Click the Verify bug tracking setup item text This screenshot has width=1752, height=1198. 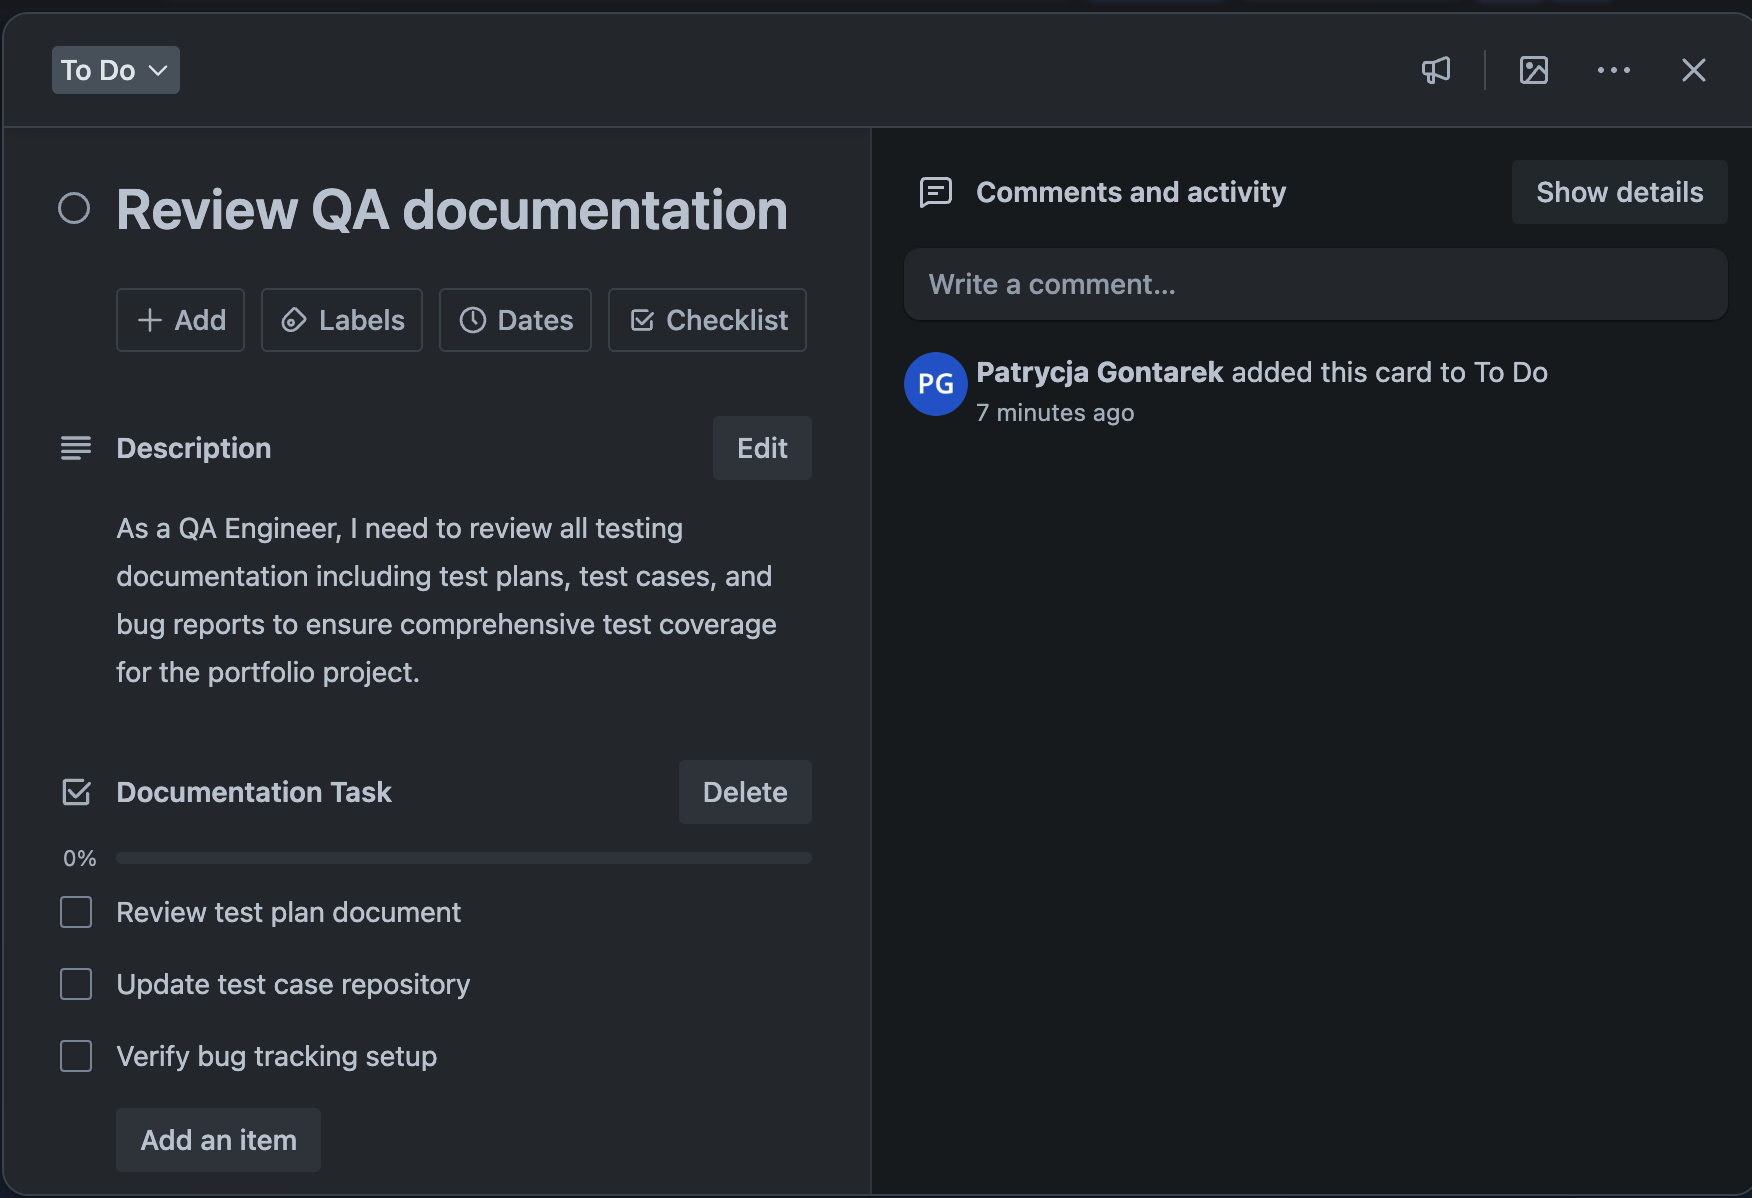coord(277,1056)
